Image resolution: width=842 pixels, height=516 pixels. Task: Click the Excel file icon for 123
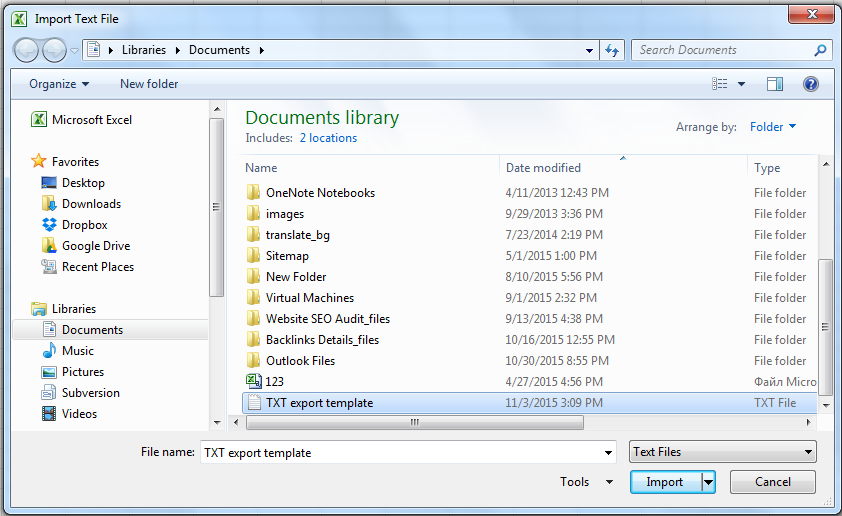pyautogui.click(x=253, y=381)
